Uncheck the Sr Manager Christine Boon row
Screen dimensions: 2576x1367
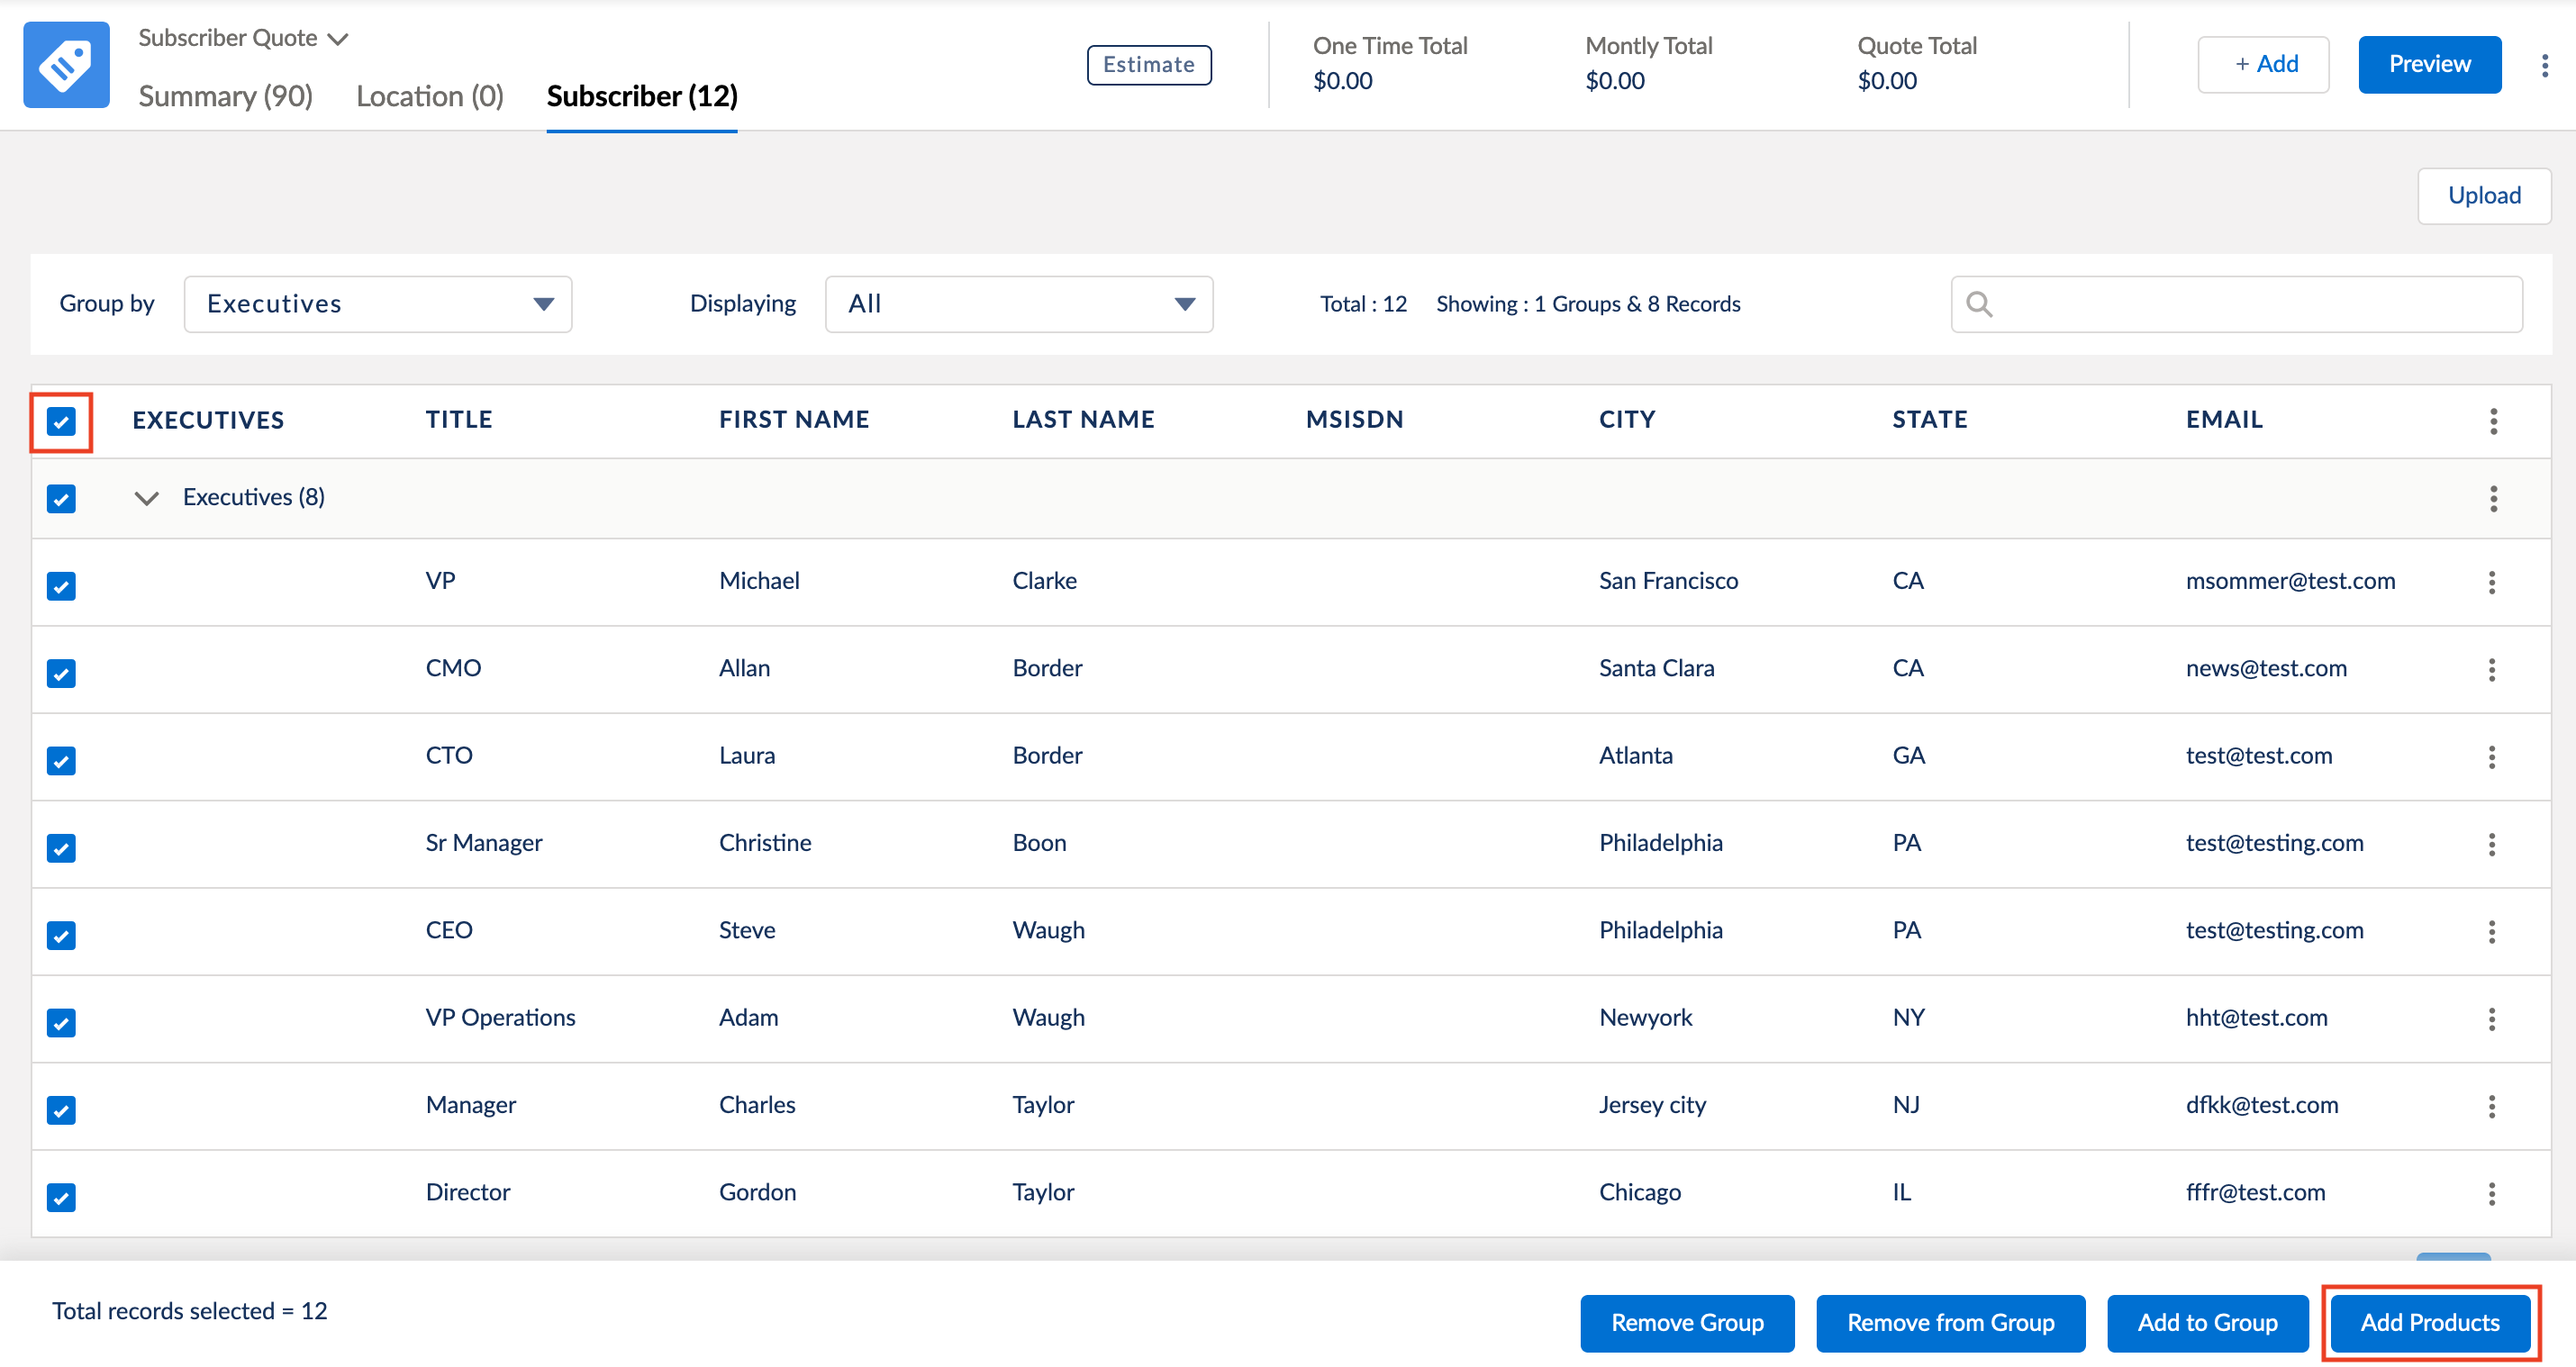[x=61, y=847]
